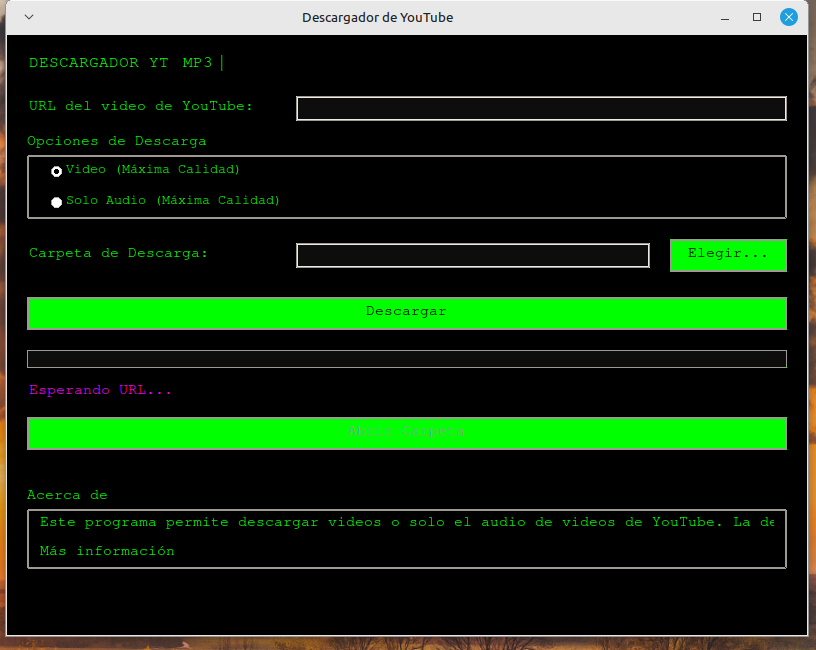Click the download progress bar
Viewport: 816px width, 650px height.
[406, 359]
